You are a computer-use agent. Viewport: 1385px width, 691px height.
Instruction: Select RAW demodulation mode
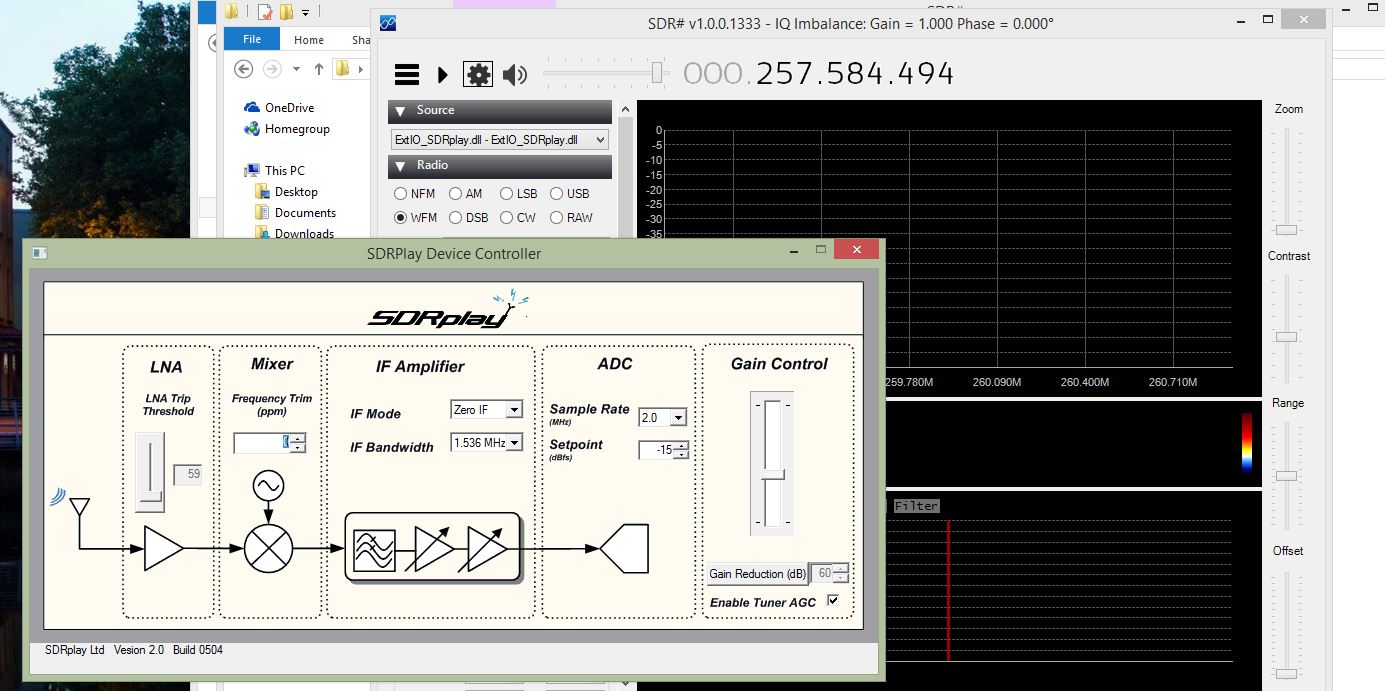pyautogui.click(x=571, y=218)
